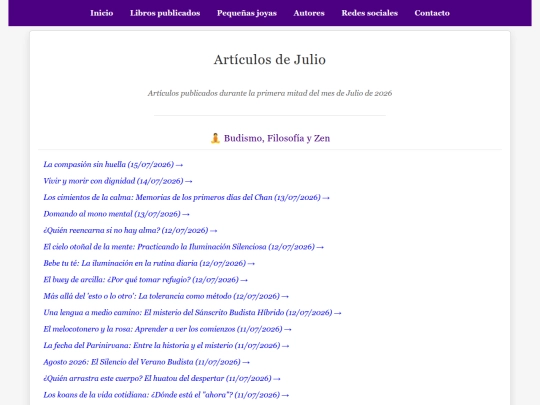Open article La compasión sin huella
540x405 pixels.
(x=113, y=165)
